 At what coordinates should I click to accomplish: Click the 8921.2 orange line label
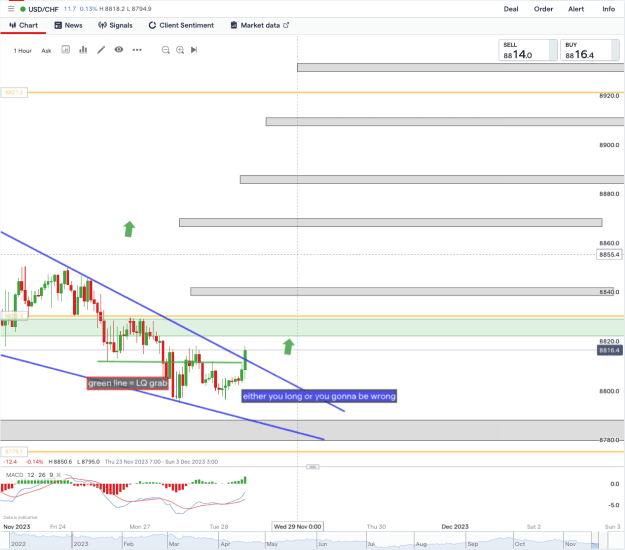coord(14,92)
